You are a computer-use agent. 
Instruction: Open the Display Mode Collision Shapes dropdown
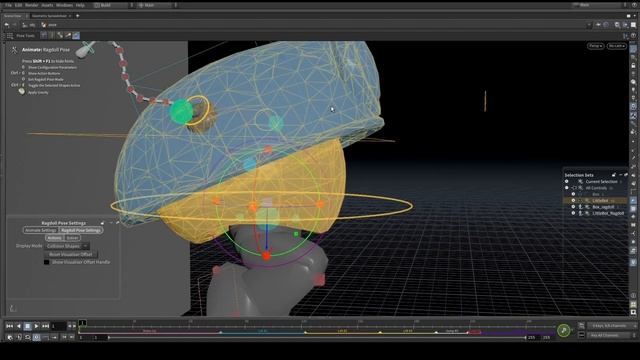pos(67,246)
